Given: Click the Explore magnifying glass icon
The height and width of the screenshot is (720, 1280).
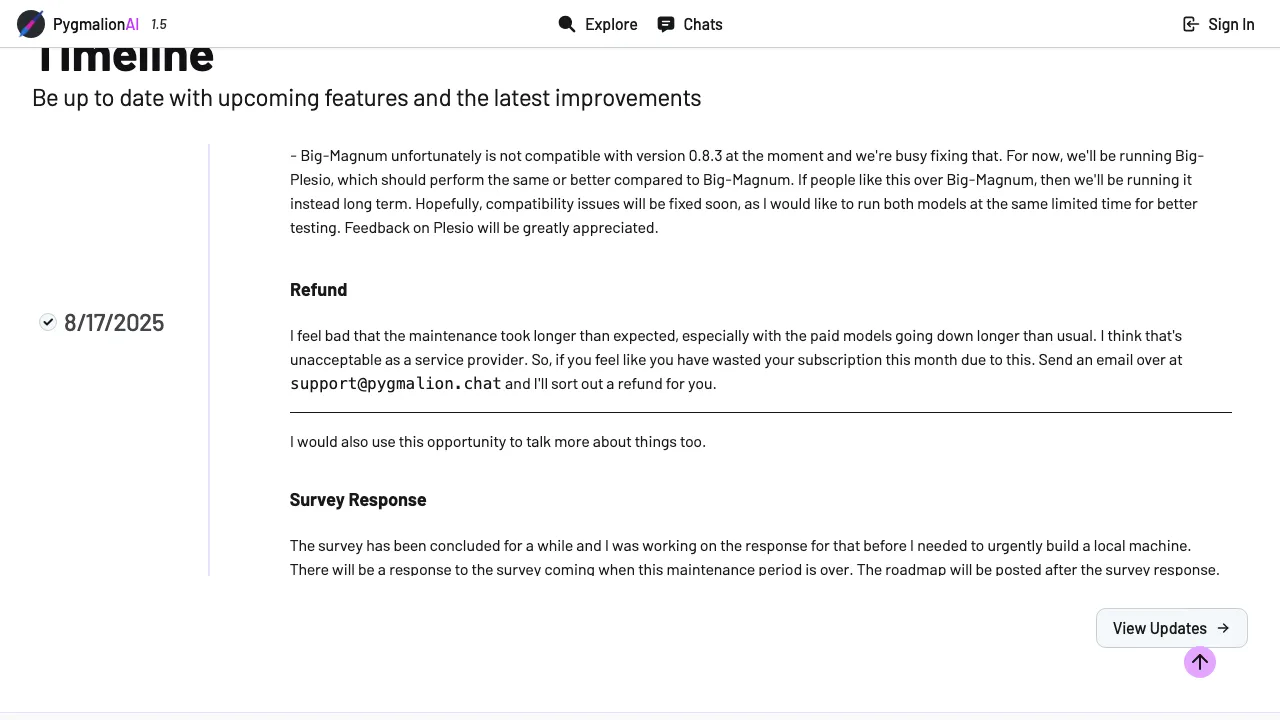Looking at the screenshot, I should coord(567,24).
